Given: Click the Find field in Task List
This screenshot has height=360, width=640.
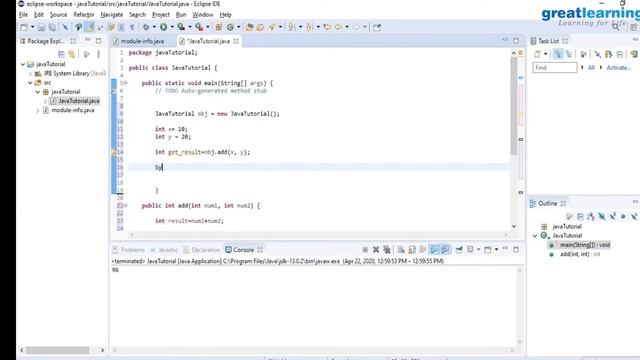Looking at the screenshot, I should [x=555, y=68].
